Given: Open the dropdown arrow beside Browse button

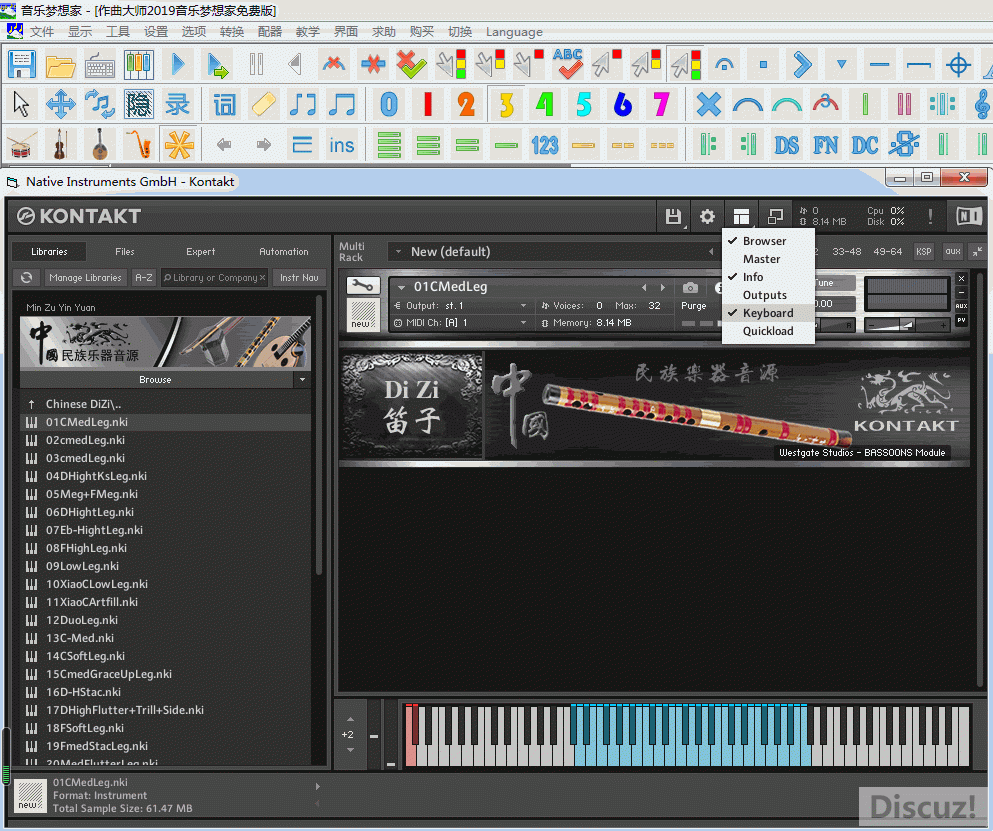Looking at the screenshot, I should click(302, 380).
